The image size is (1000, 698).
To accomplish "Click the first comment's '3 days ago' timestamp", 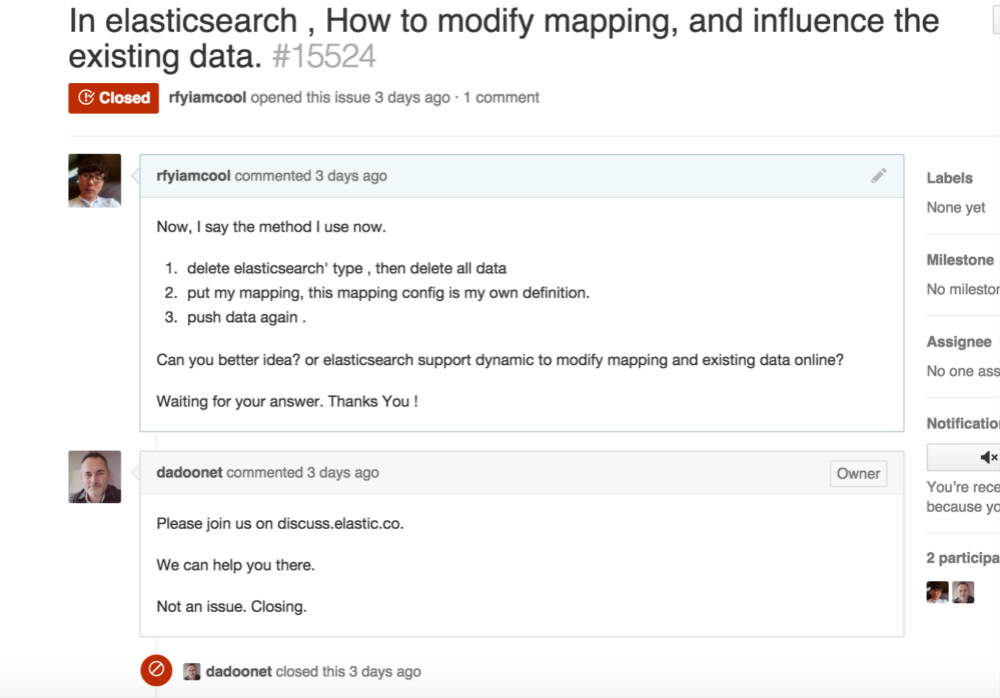I will point(351,176).
